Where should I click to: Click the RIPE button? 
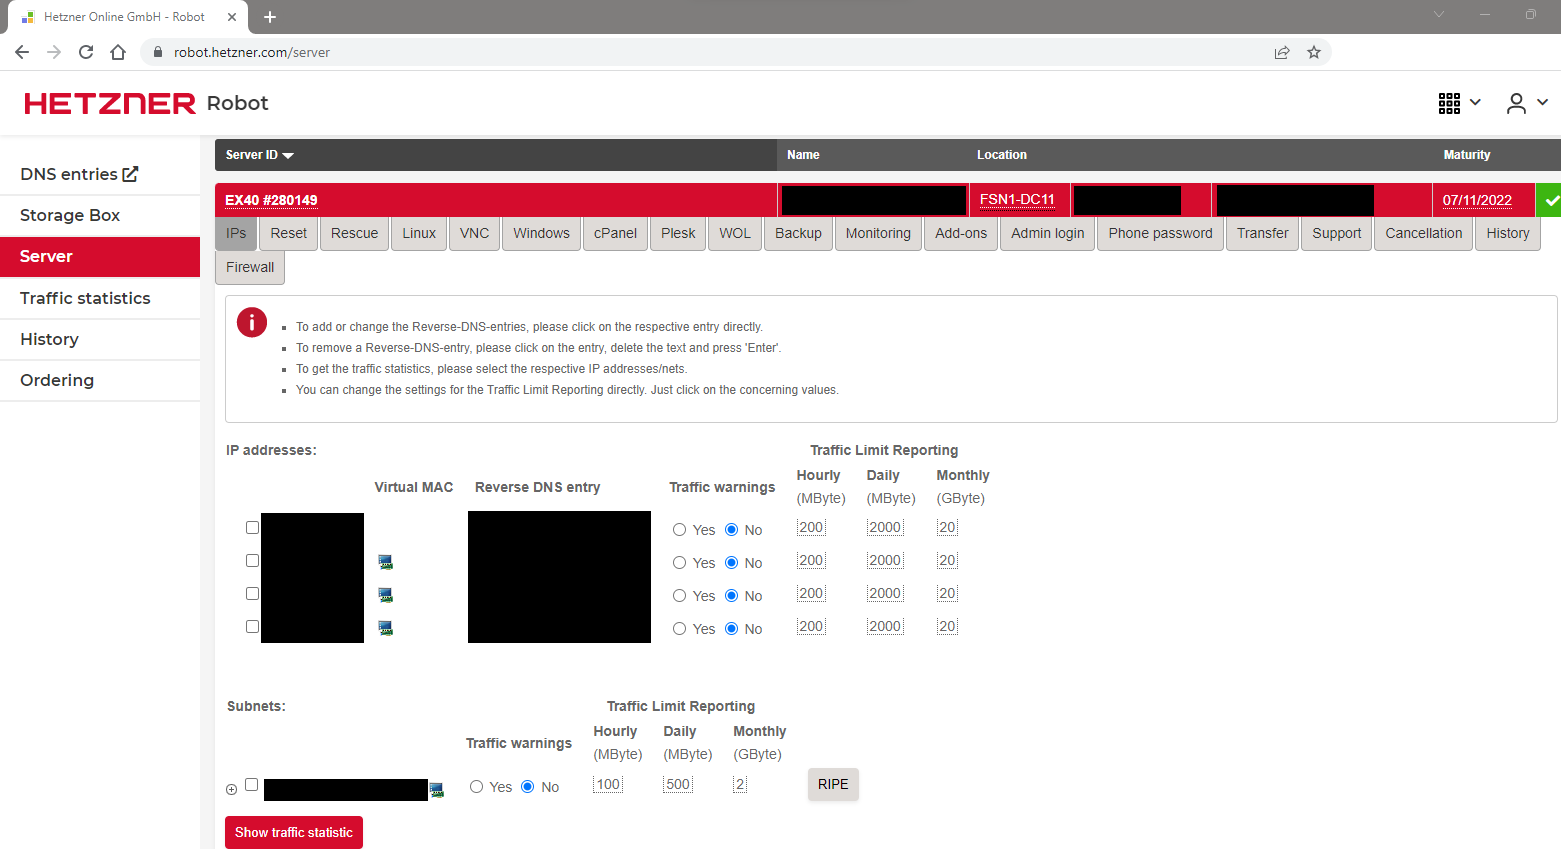click(x=833, y=784)
